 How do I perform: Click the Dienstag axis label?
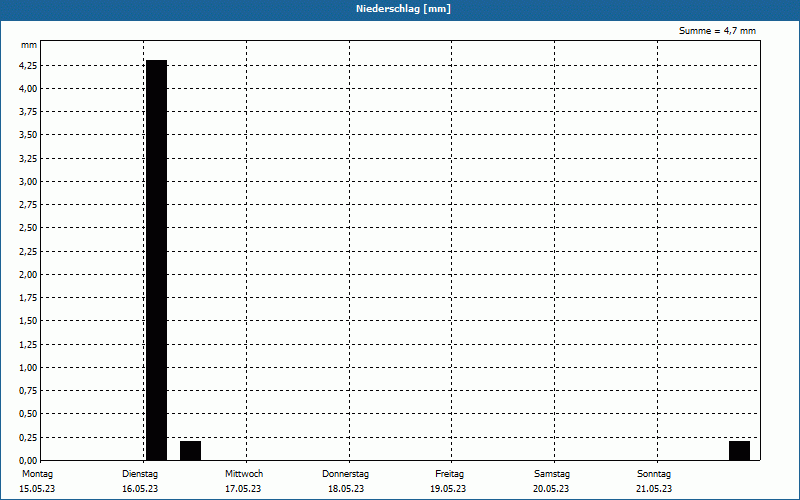coord(140,474)
